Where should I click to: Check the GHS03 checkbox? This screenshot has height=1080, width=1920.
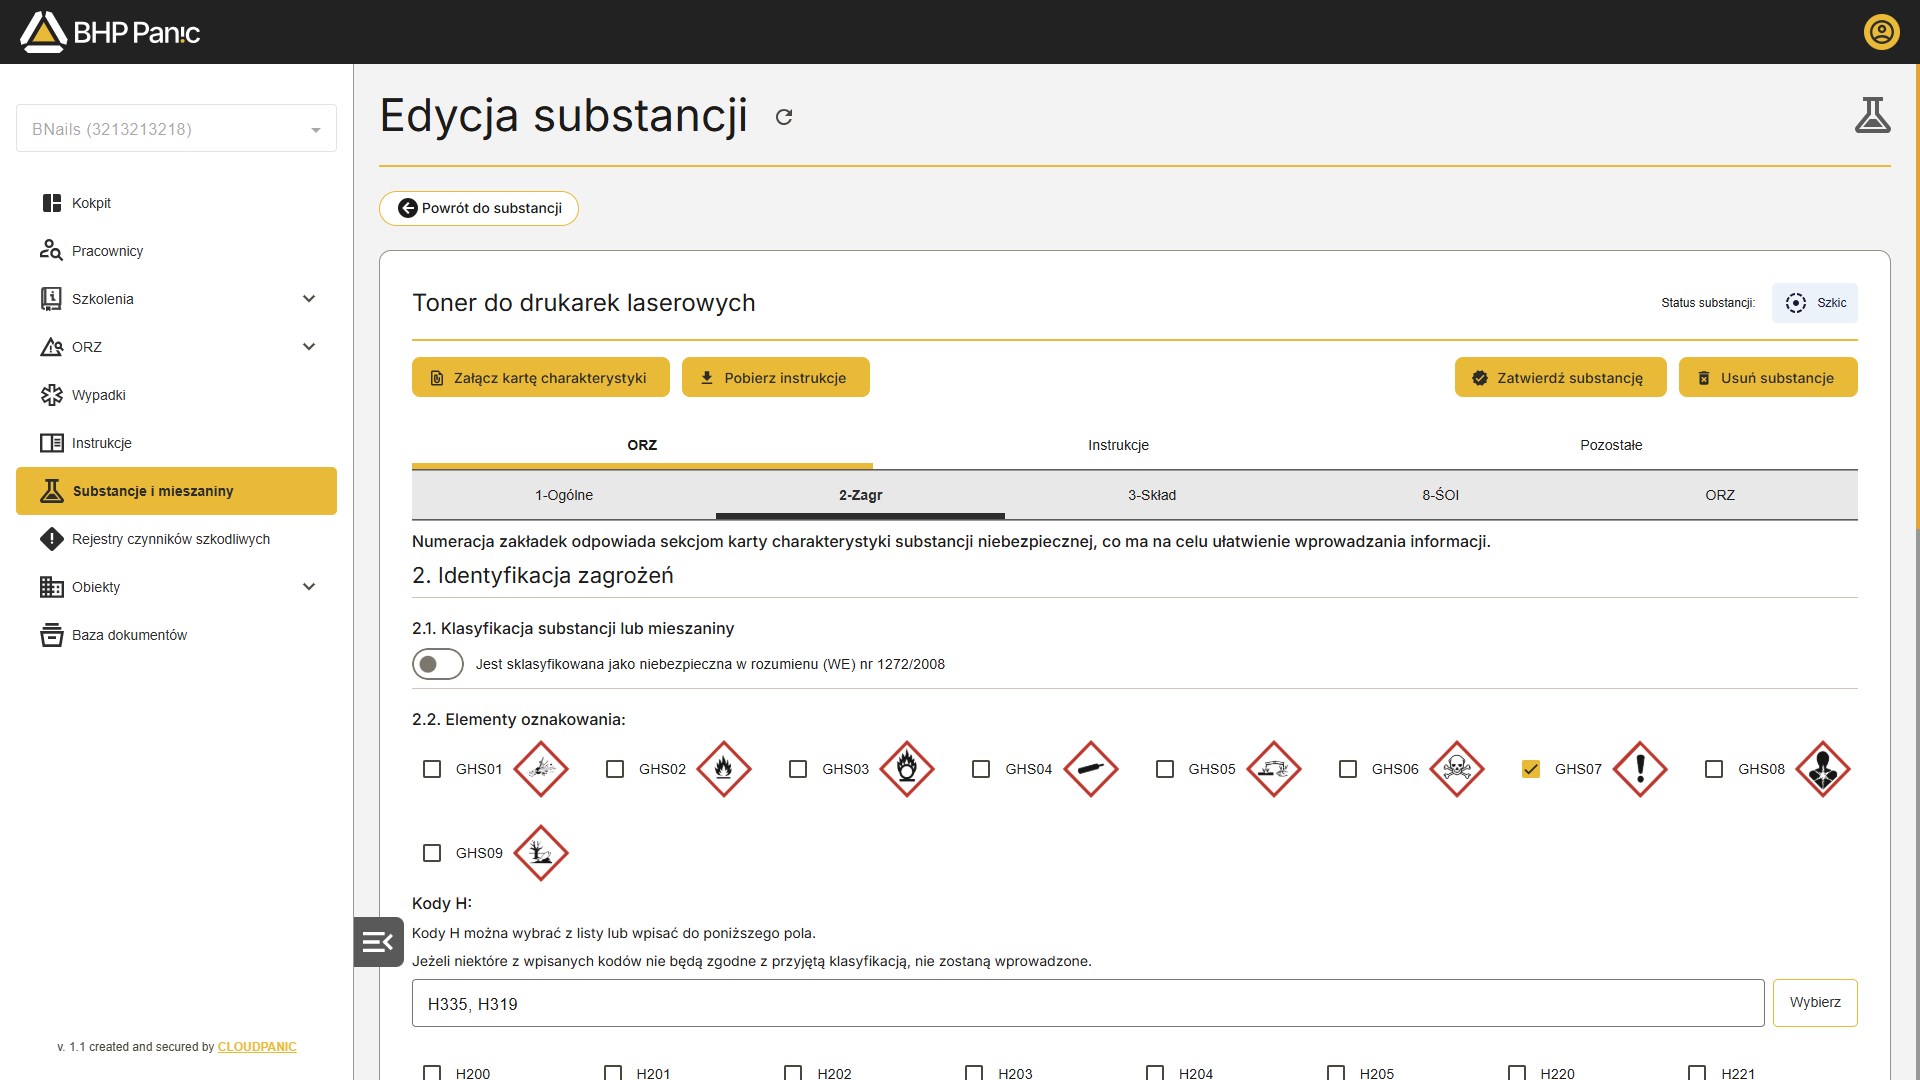[798, 769]
